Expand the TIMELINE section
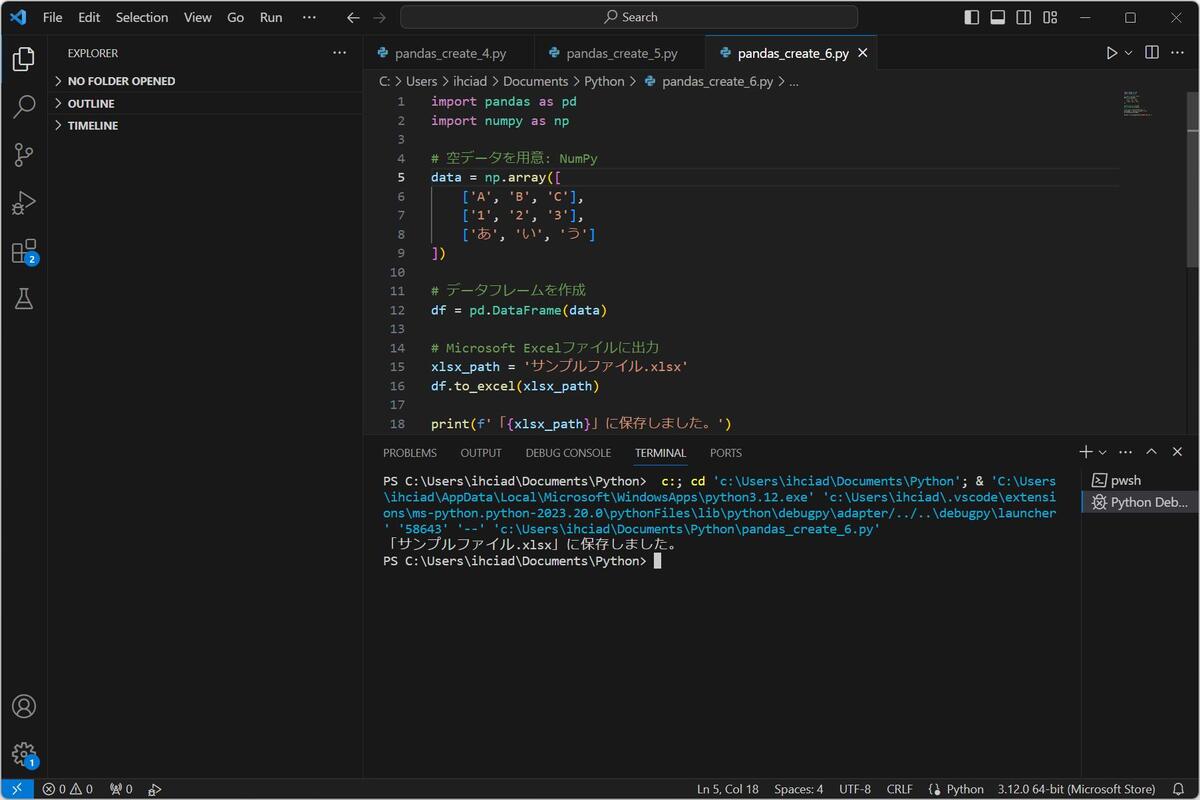This screenshot has width=1200, height=800. coord(92,126)
